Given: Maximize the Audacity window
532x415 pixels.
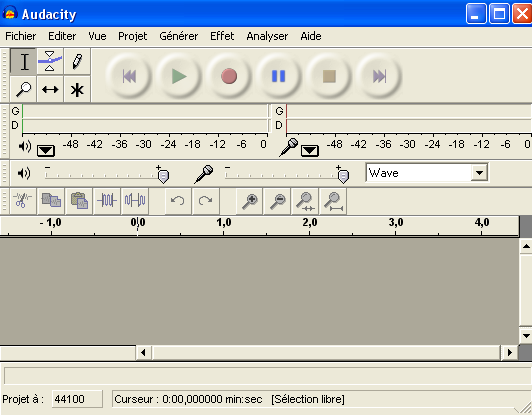Looking at the screenshot, I should [499, 14].
